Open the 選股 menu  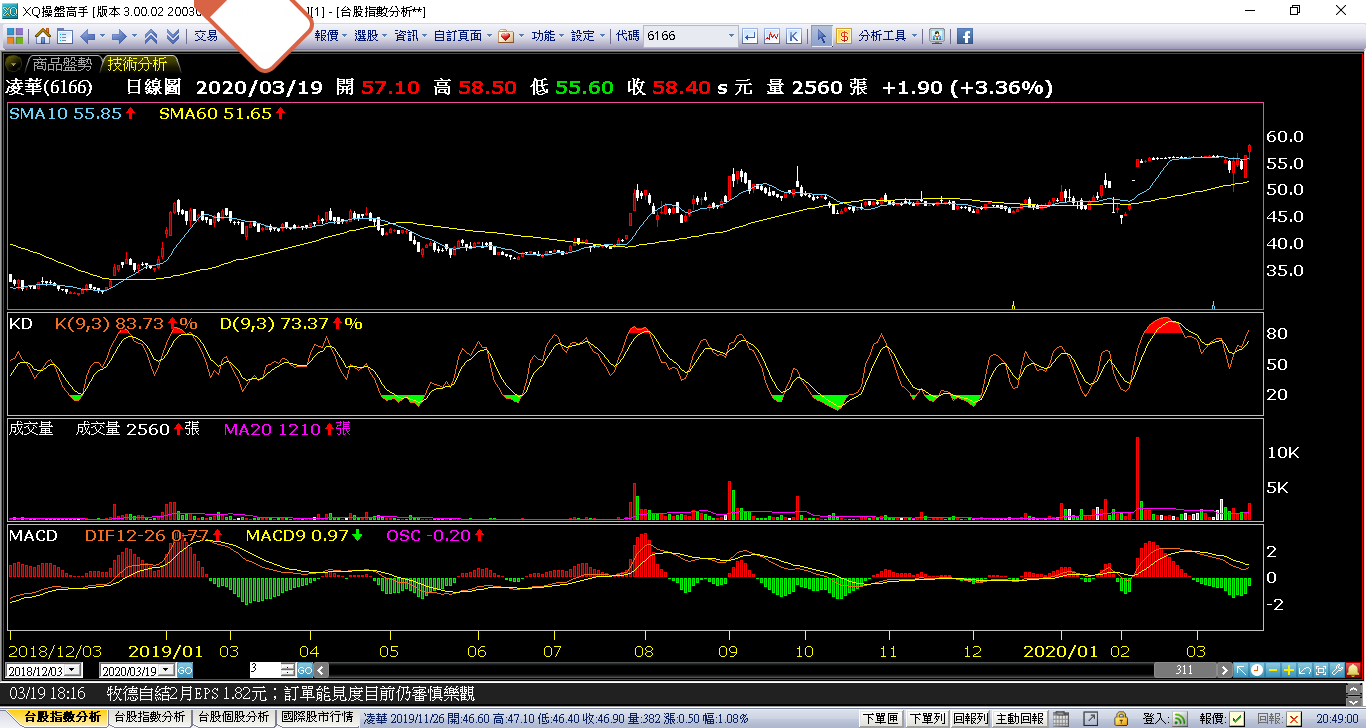370,36
